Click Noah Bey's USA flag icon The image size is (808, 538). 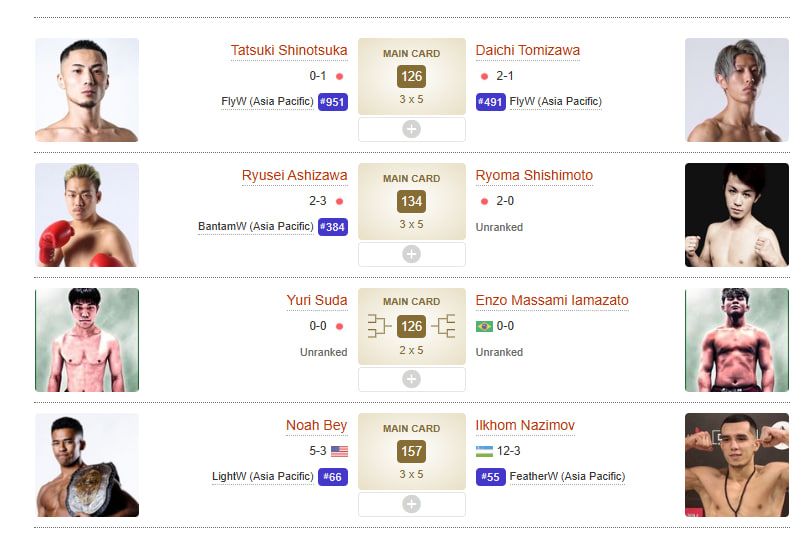pos(339,451)
